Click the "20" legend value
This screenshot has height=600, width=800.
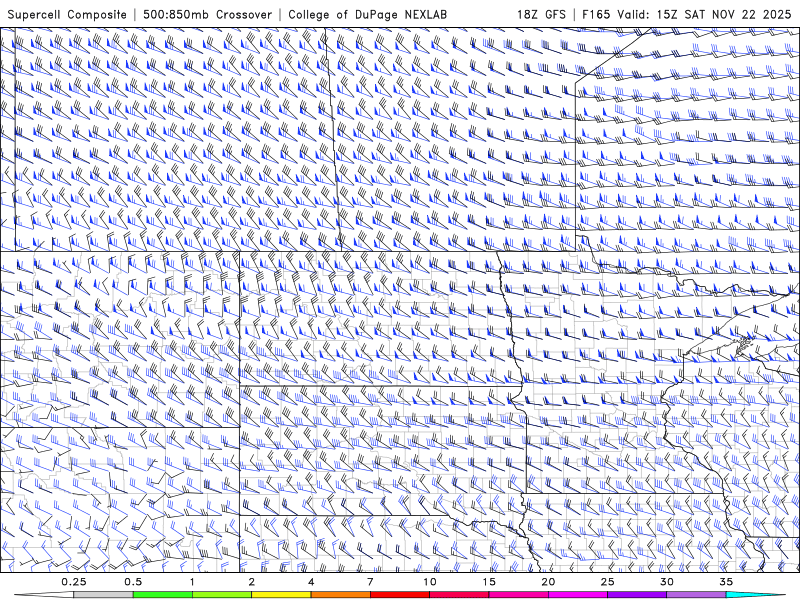(x=548, y=582)
